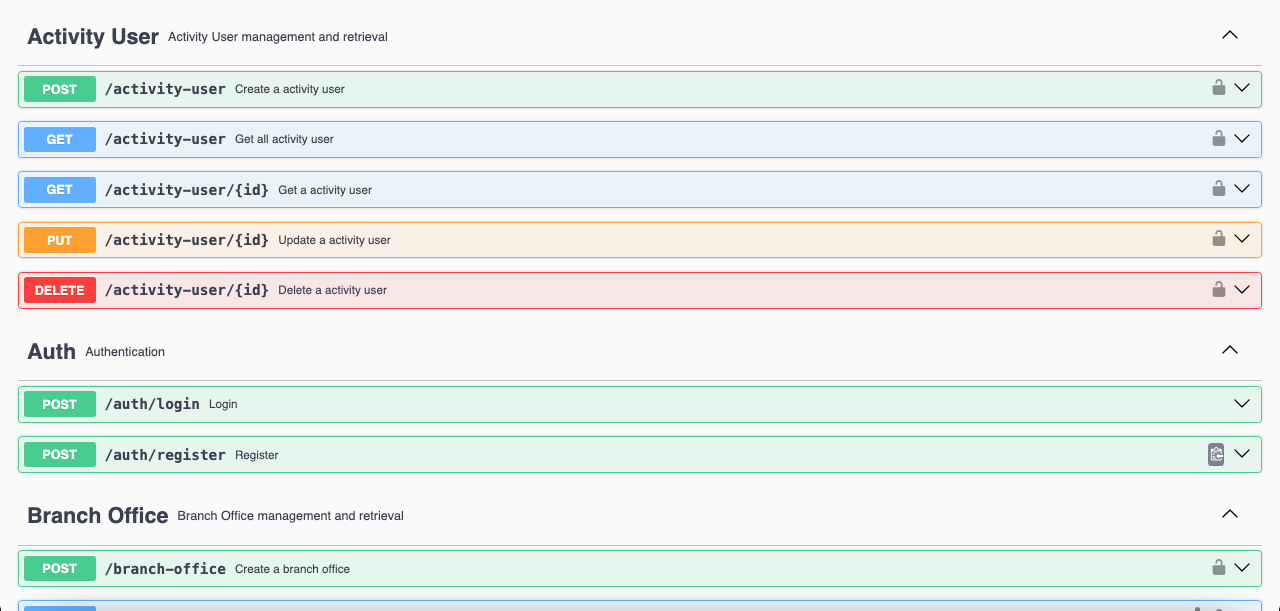Click lock icon on DELETE /activity-user/{id} row
This screenshot has height=611, width=1280.
tap(1218, 289)
